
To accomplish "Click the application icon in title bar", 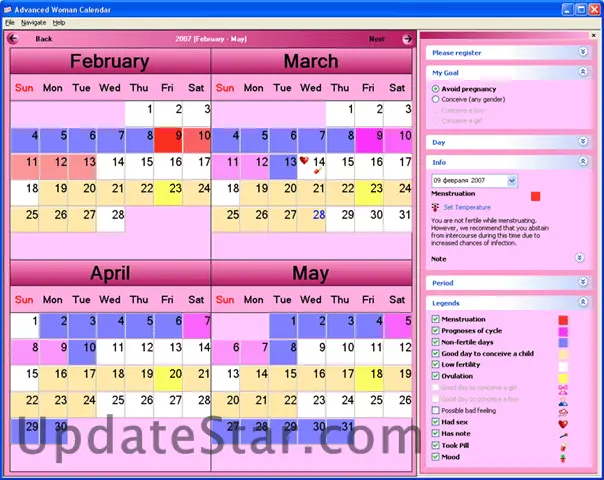I will (7, 9).
